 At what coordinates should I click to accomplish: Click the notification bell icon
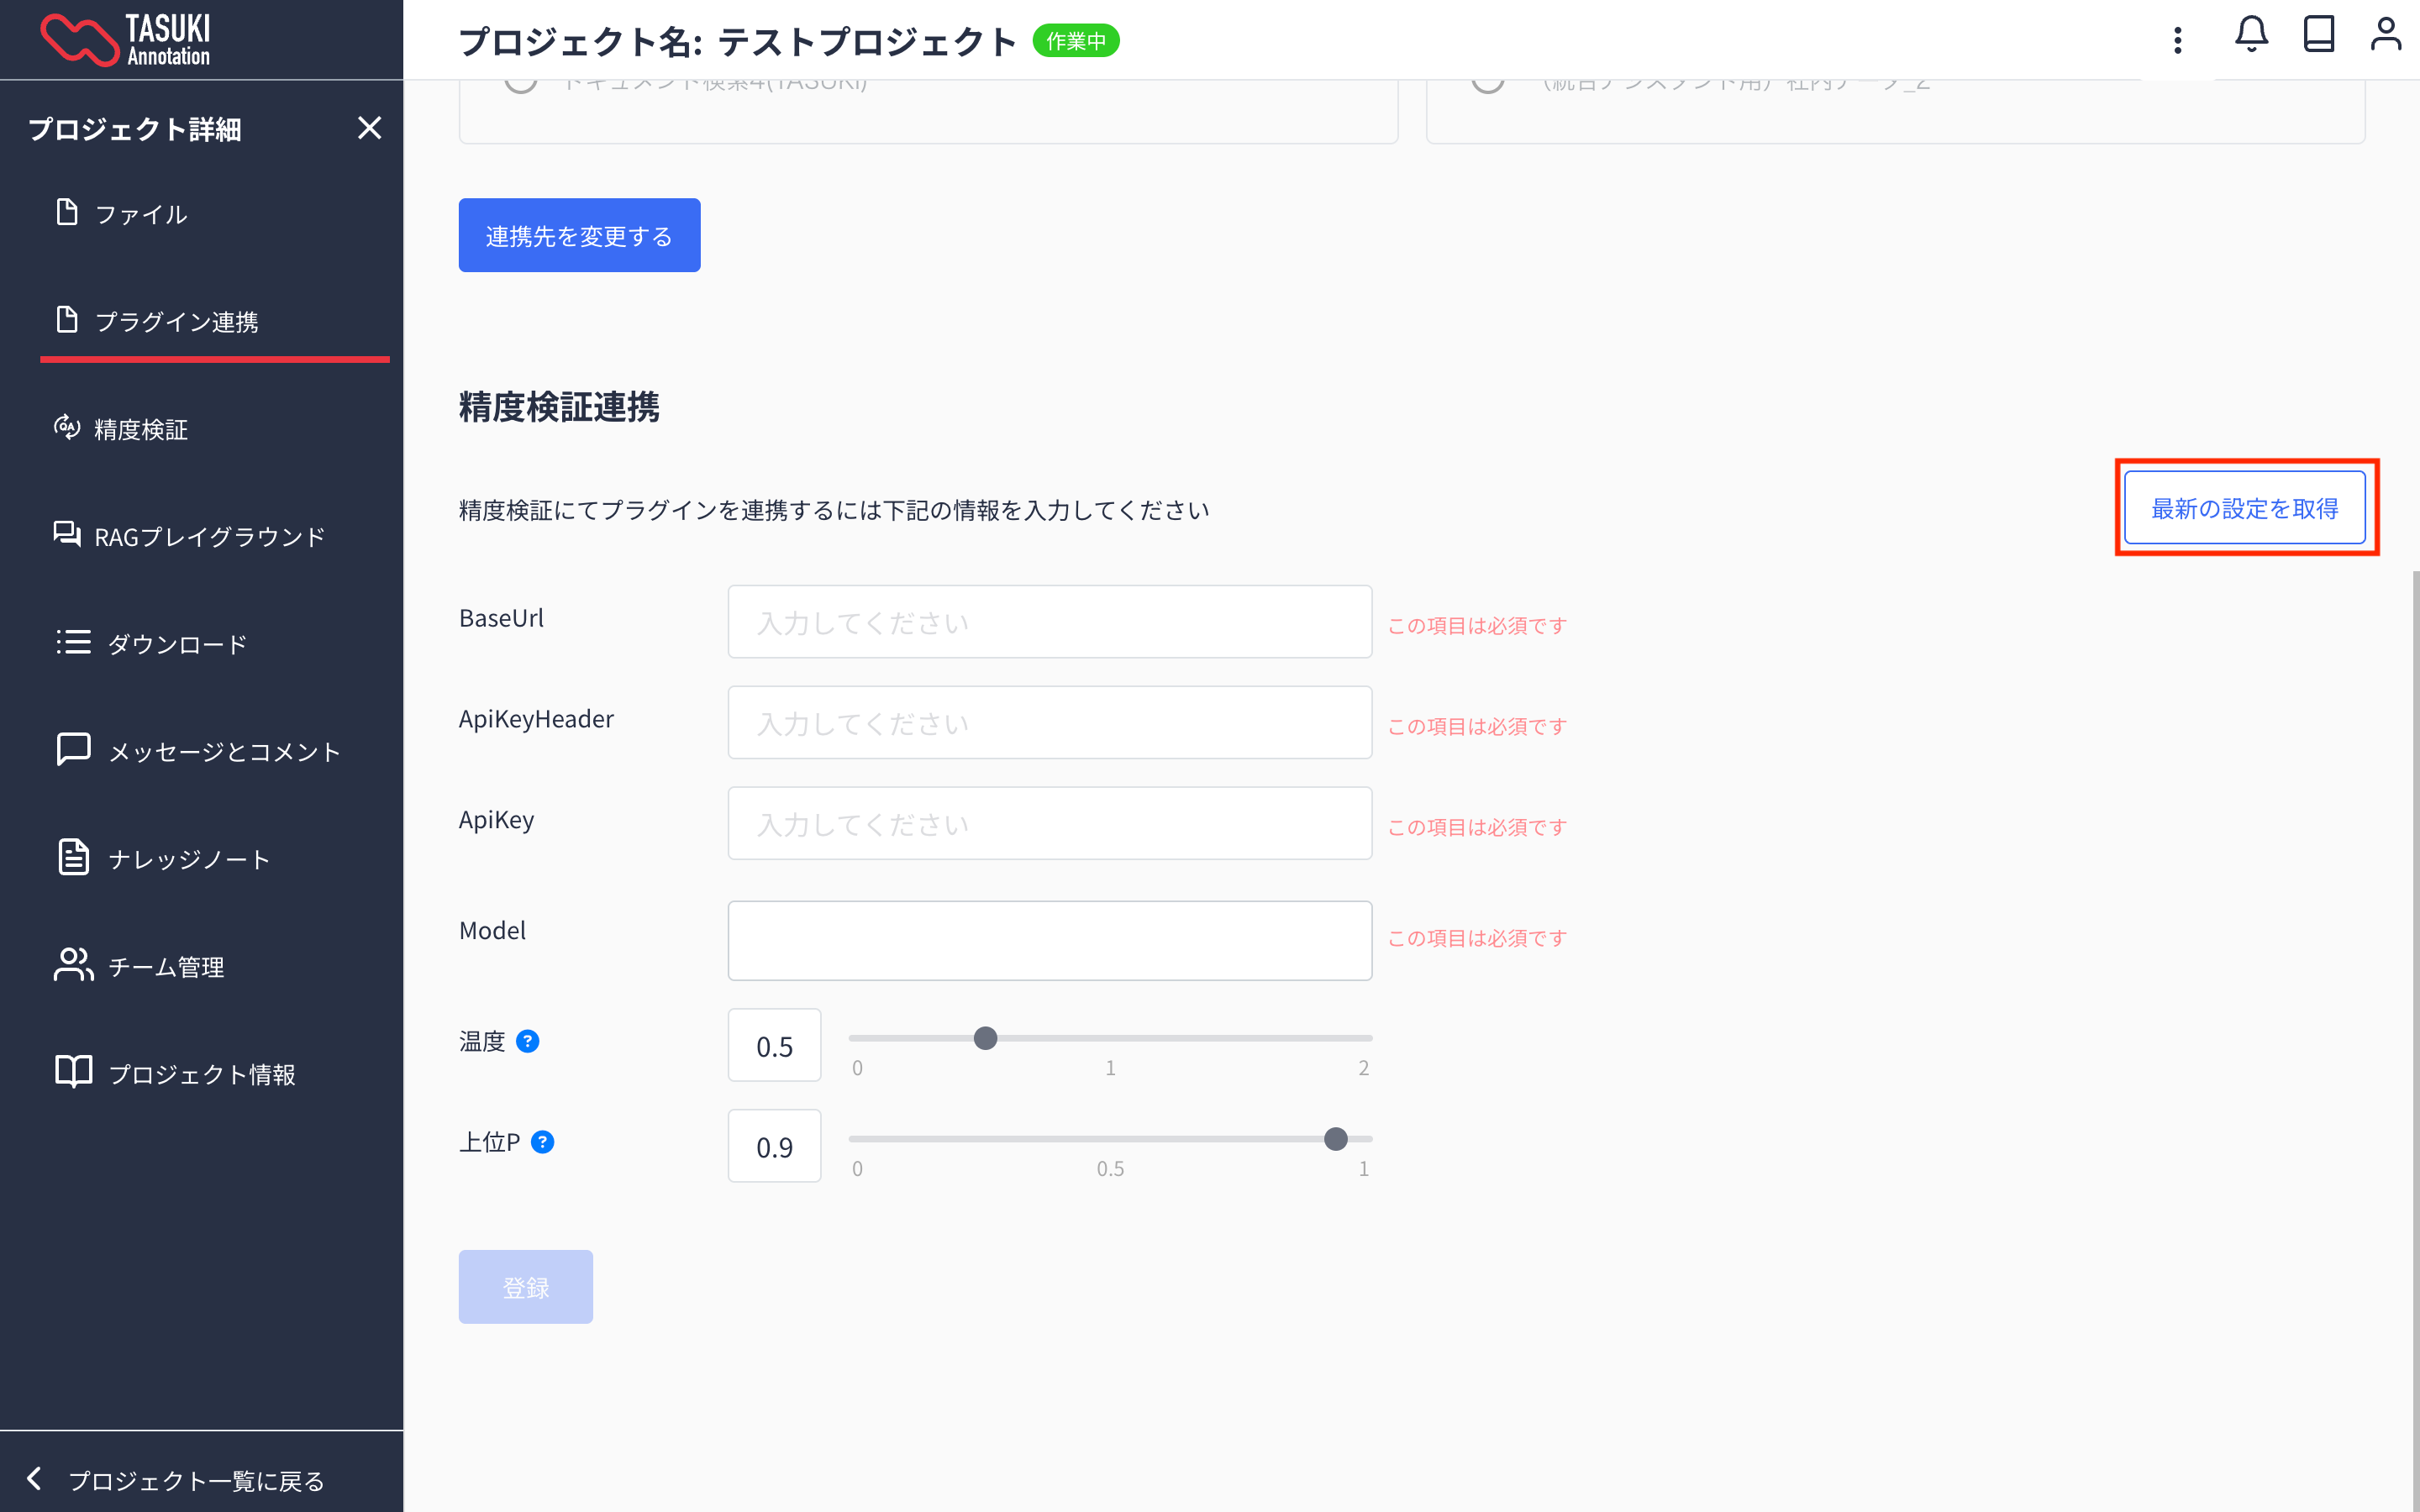pyautogui.click(x=2250, y=35)
